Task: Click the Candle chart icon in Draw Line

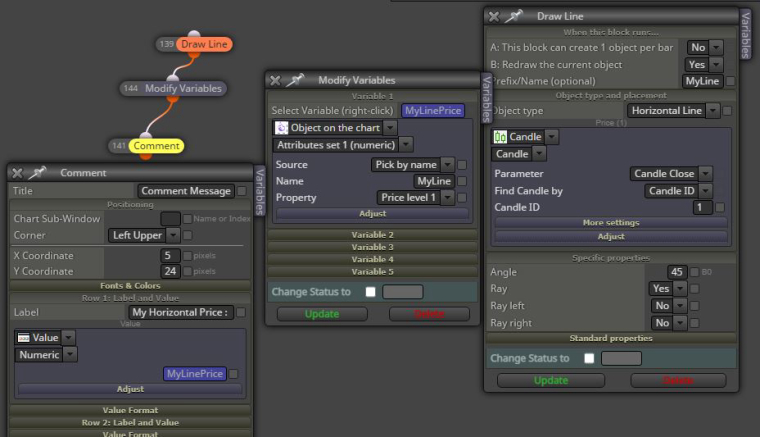Action: [500, 137]
